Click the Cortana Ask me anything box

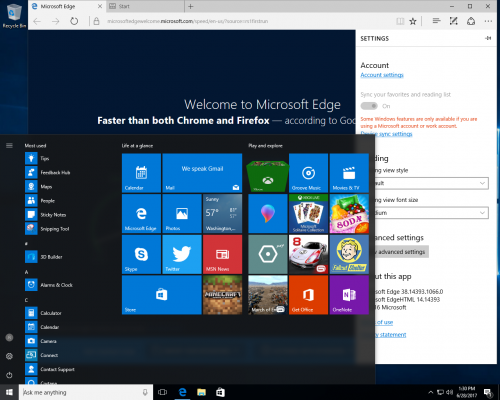(86, 392)
